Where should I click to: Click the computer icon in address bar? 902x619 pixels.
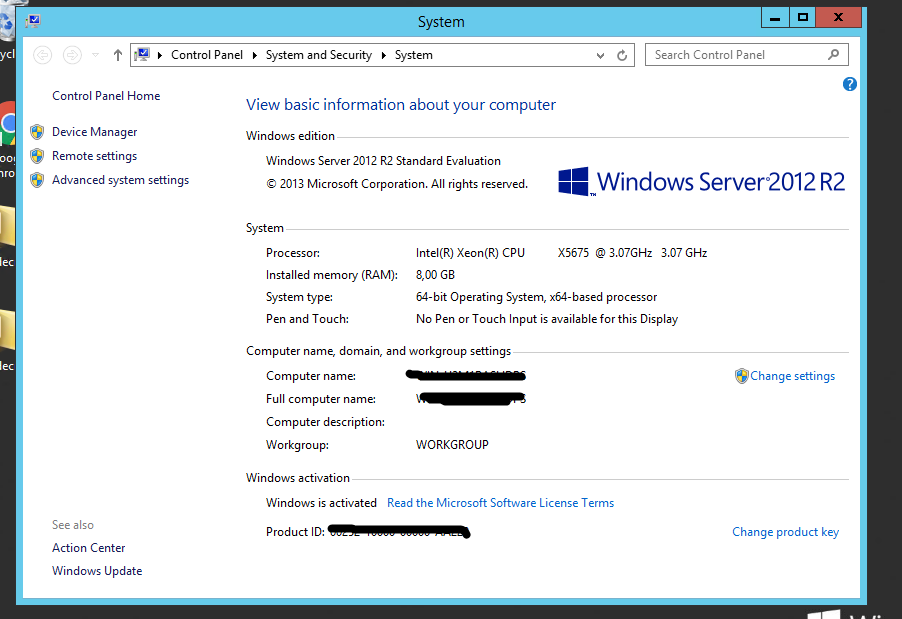(x=142, y=55)
